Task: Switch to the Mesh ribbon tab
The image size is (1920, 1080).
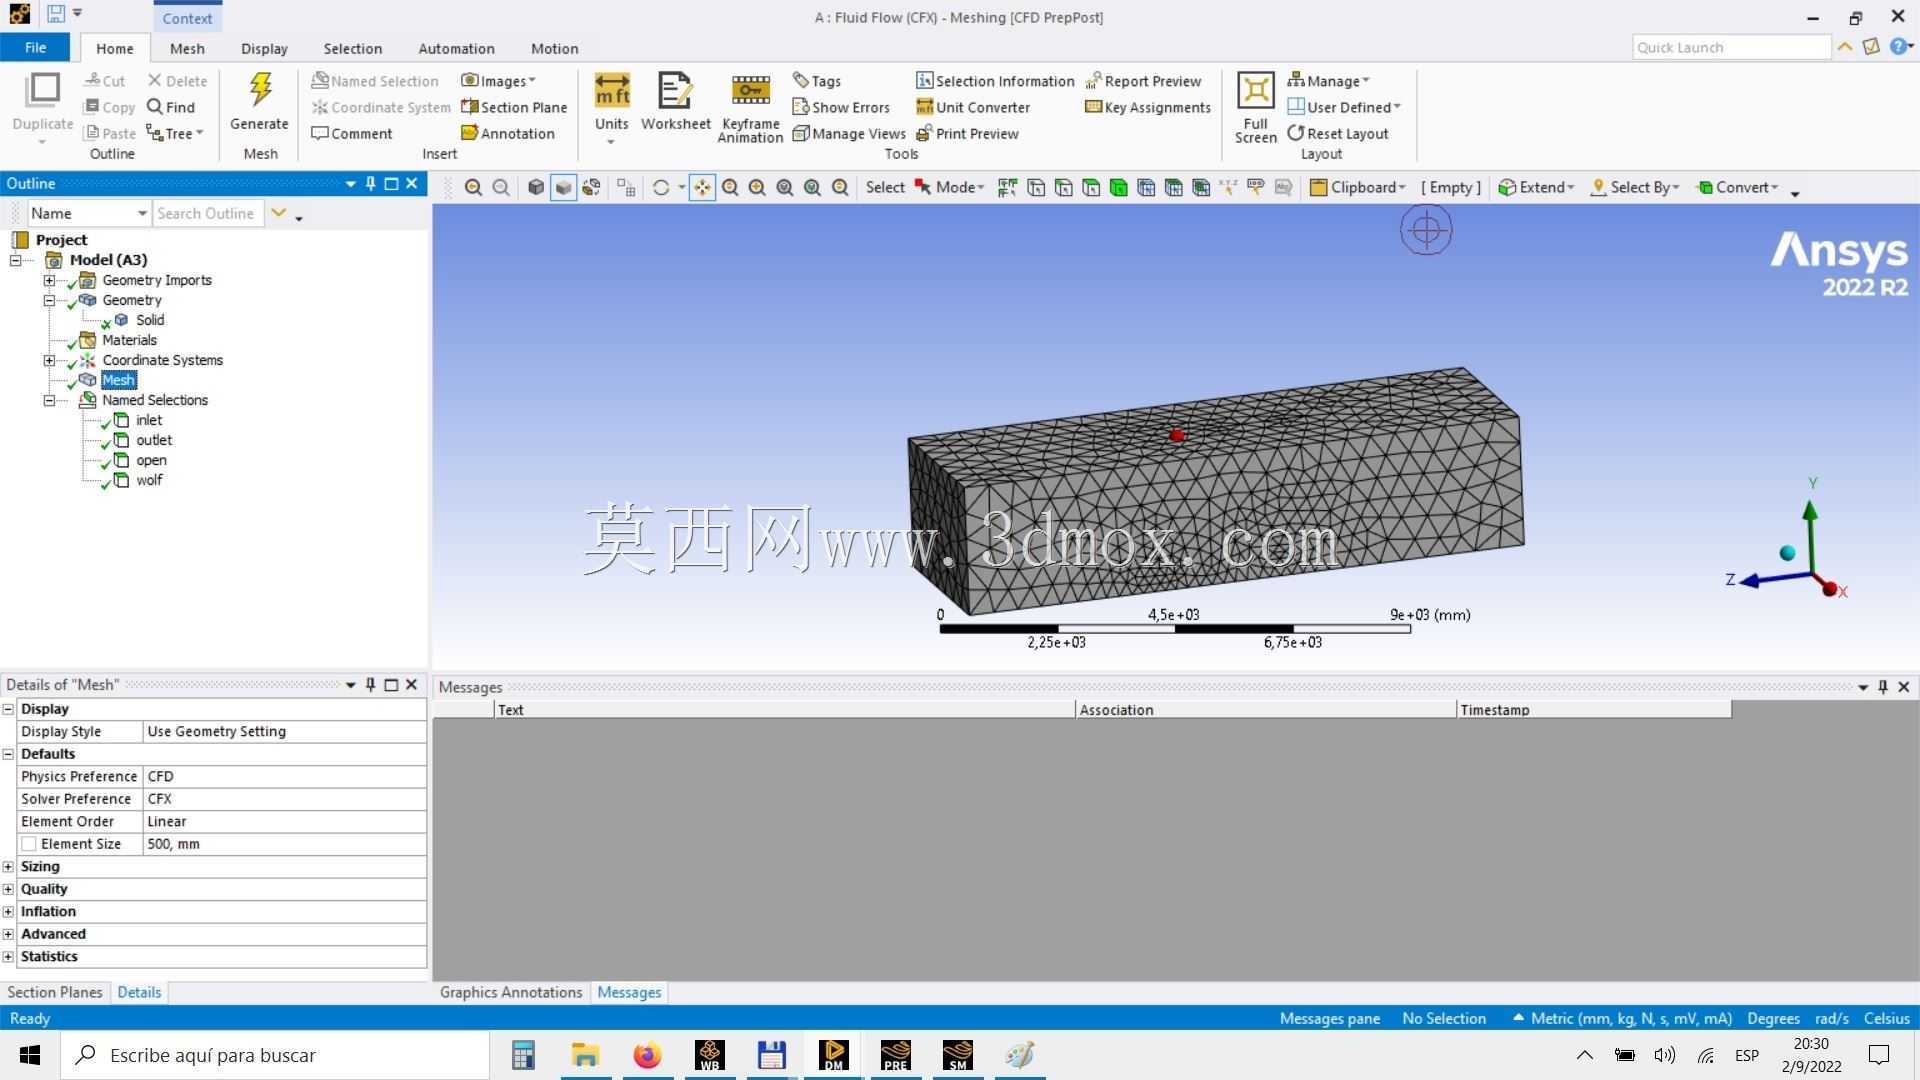Action: 187,48
